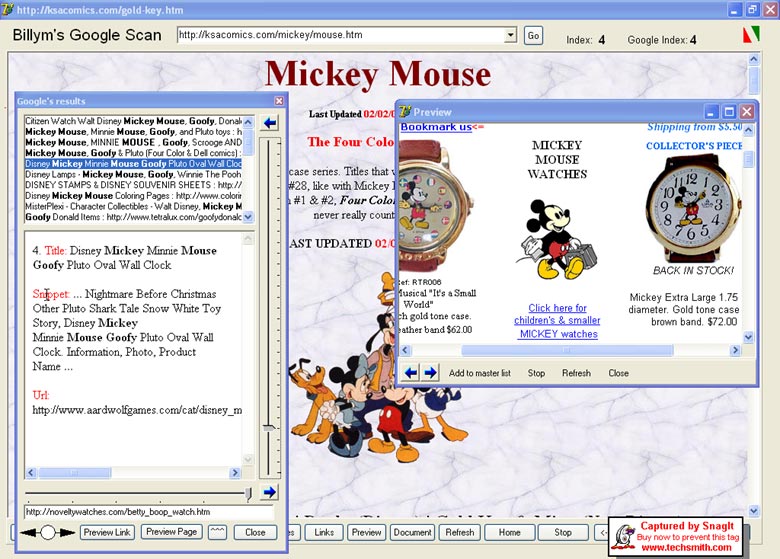Minimize the Preview window
Image resolution: width=780 pixels, height=559 pixels.
[711, 112]
